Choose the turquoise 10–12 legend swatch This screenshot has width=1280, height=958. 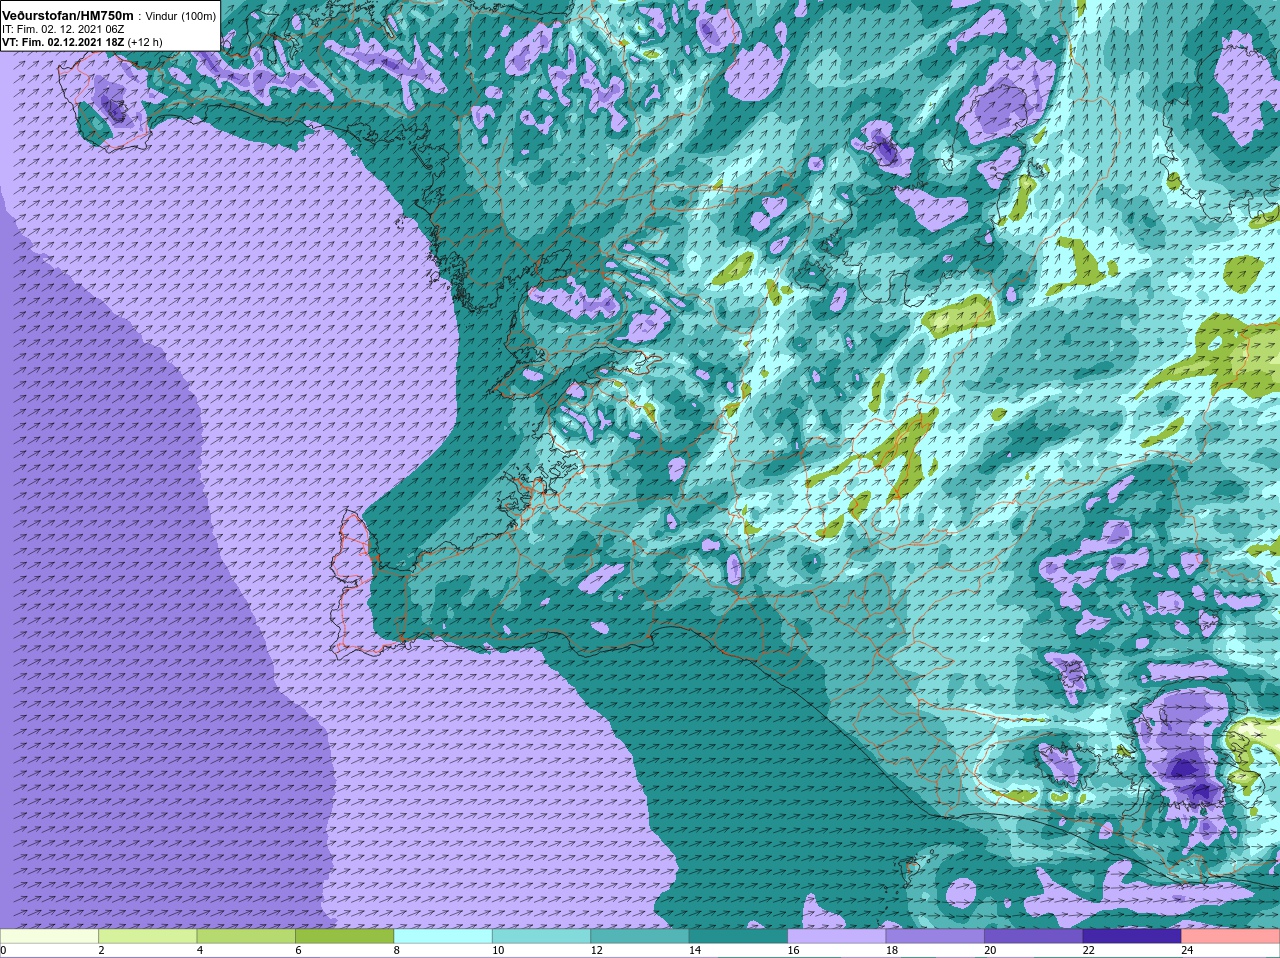541,936
